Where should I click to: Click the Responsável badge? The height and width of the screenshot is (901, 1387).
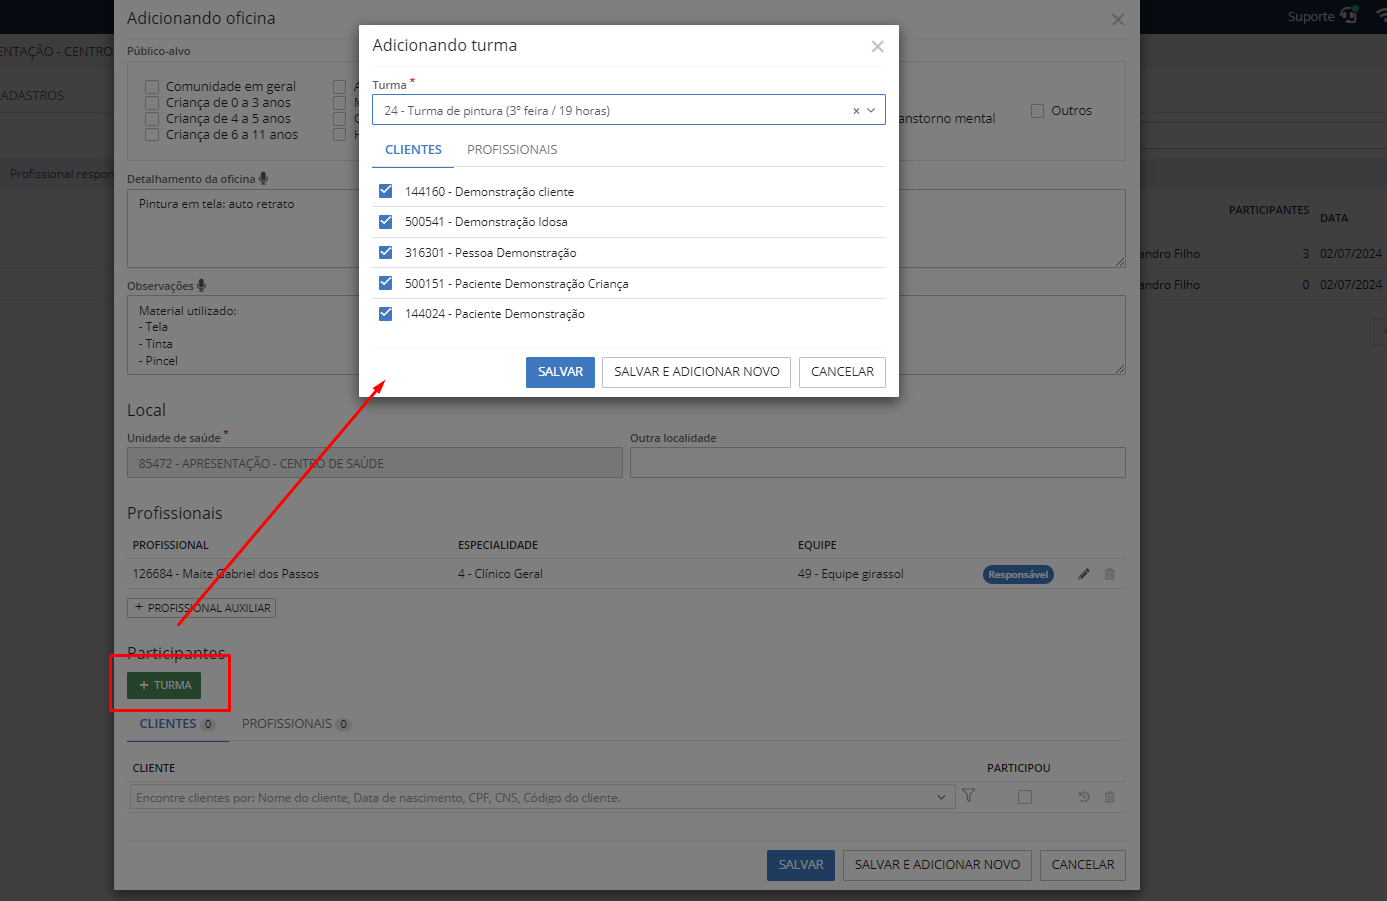coord(1018,575)
